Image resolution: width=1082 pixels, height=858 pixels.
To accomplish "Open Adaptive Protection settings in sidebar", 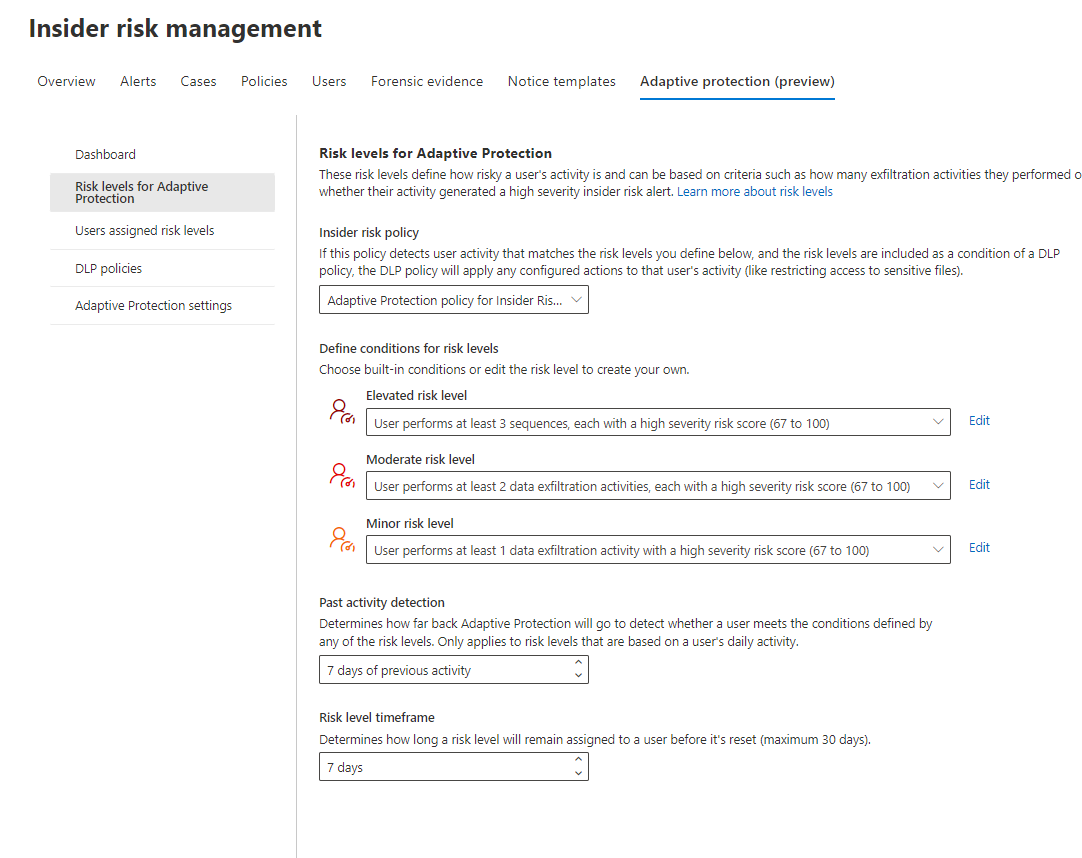I will click(153, 306).
